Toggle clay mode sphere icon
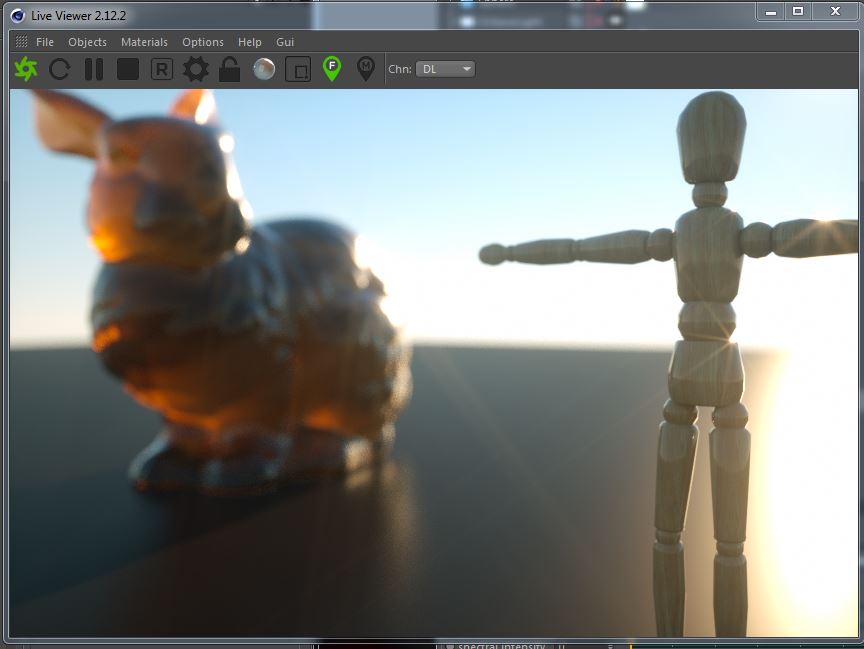The image size is (864, 649). pos(264,69)
